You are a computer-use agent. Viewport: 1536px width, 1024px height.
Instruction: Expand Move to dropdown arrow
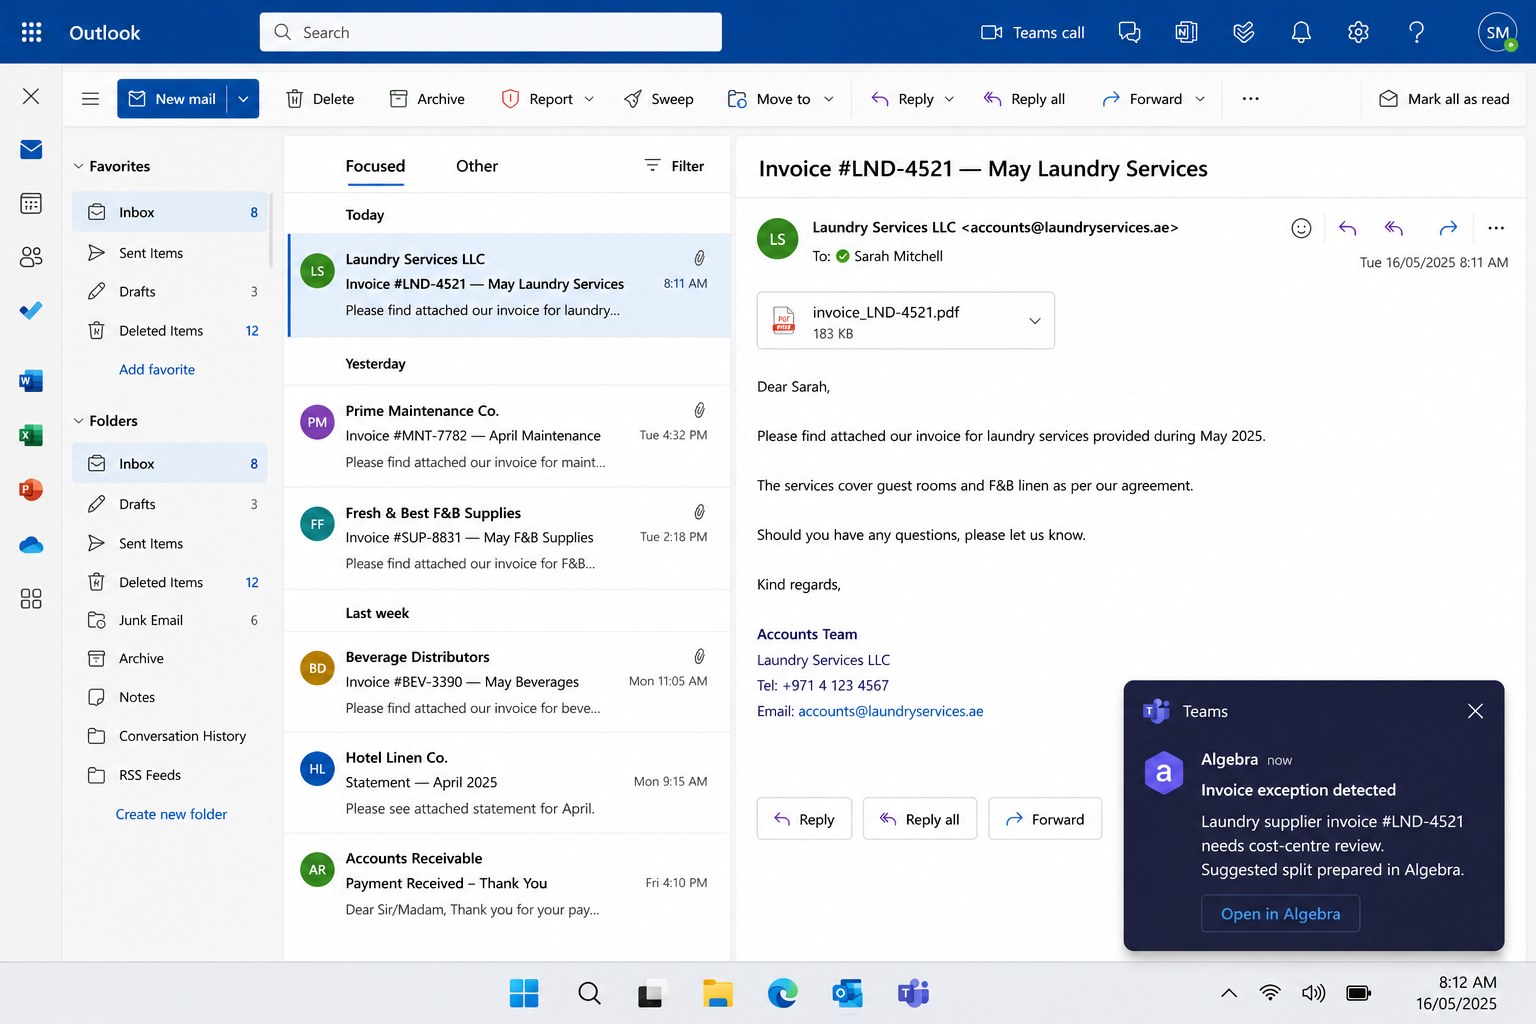click(x=828, y=99)
